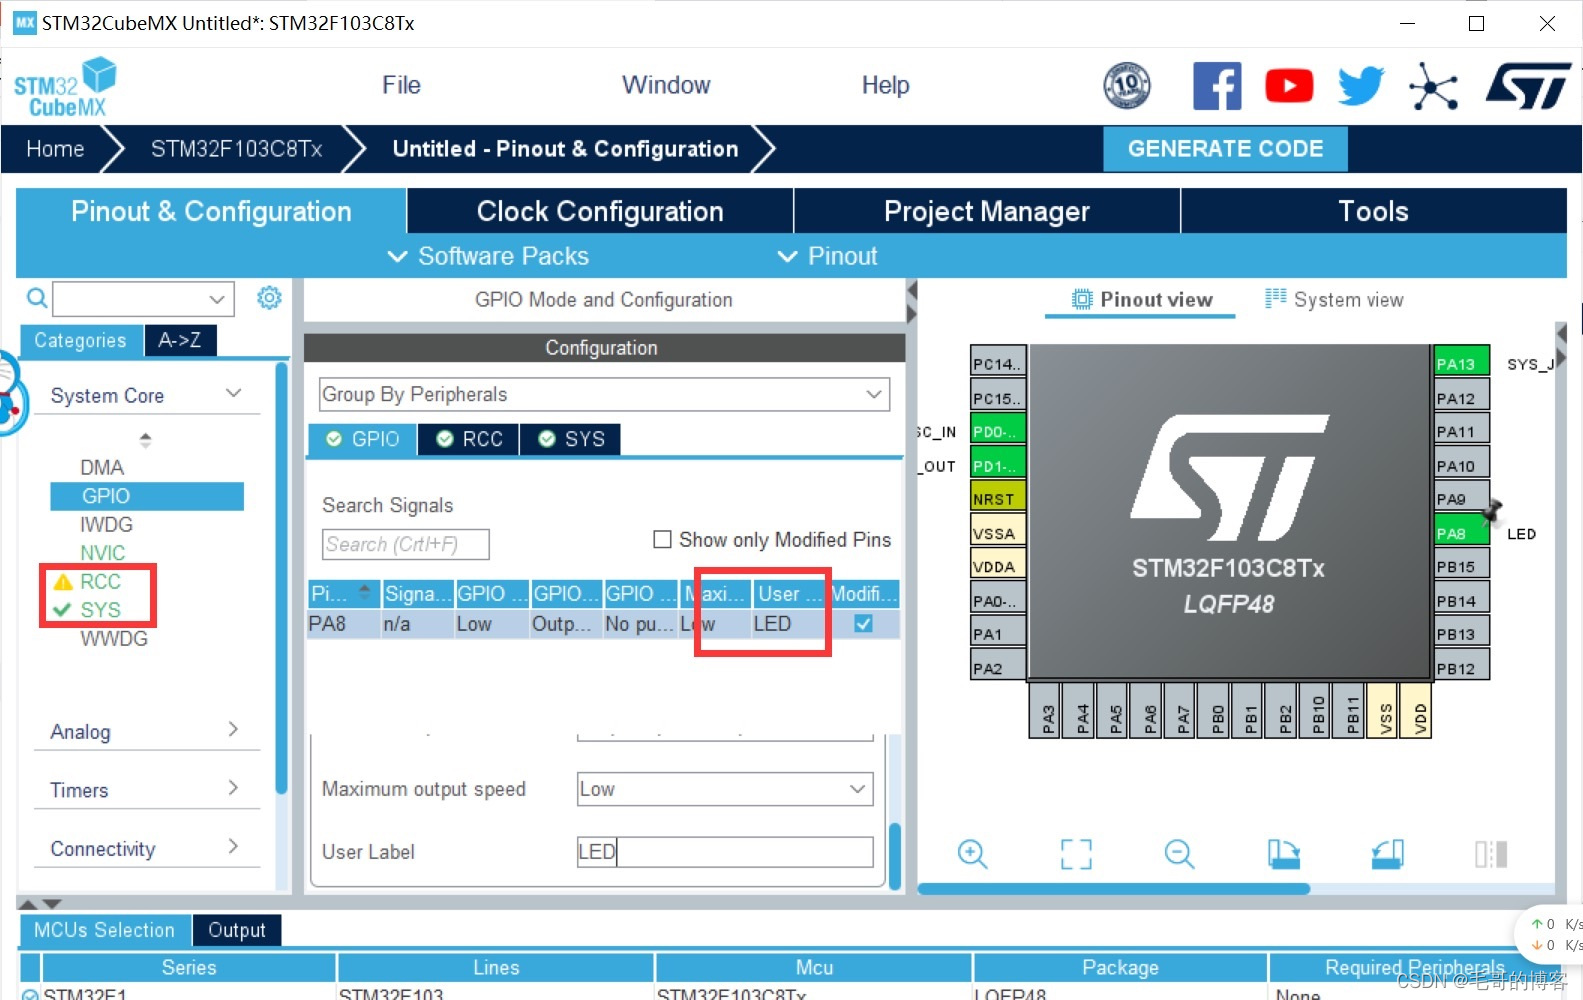Select the SYS configuration tab
1583x1000 pixels.
571,439
